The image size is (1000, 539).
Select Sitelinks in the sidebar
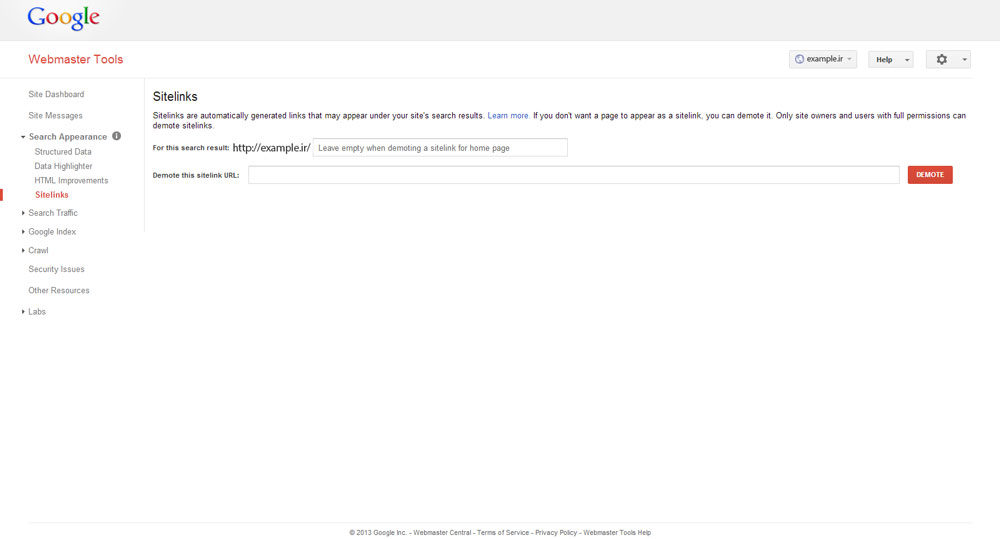tap(52, 195)
